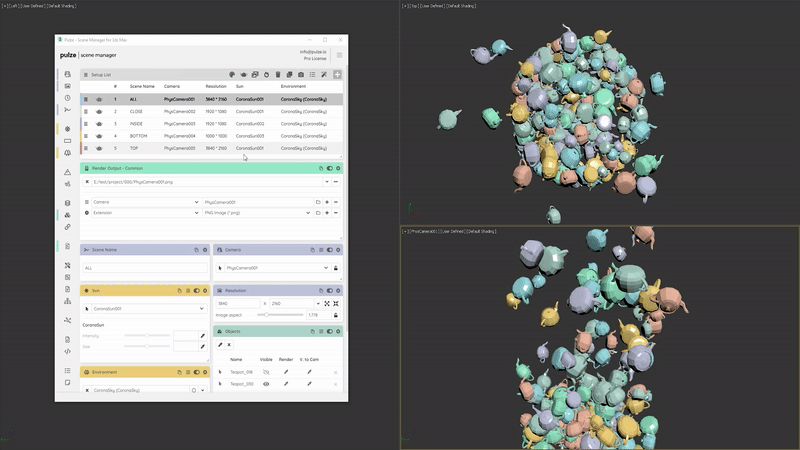Click folder browse icon on Camera output row
The height and width of the screenshot is (450, 800).
pyautogui.click(x=318, y=202)
